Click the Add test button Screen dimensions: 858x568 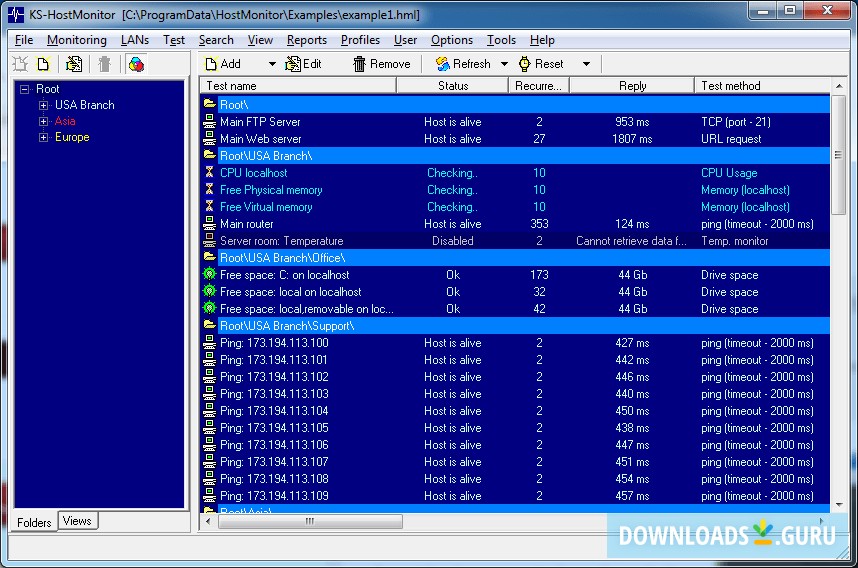[x=223, y=64]
